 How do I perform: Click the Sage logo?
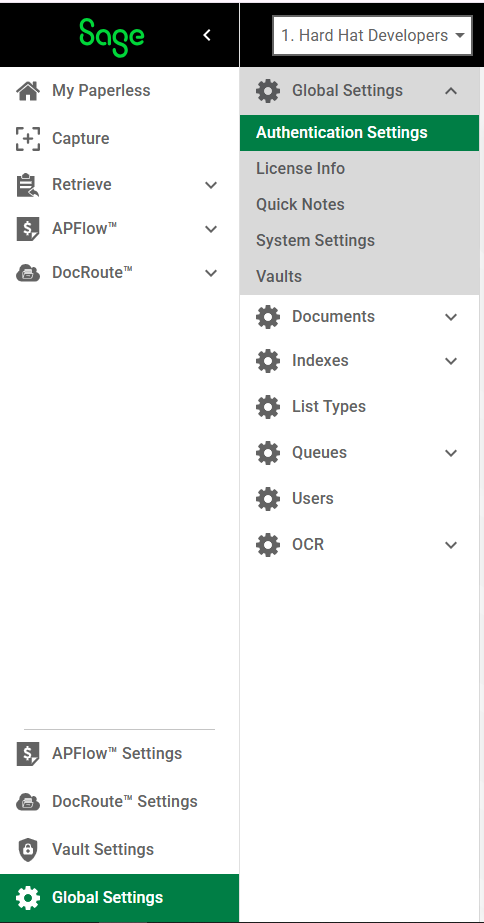(111, 37)
